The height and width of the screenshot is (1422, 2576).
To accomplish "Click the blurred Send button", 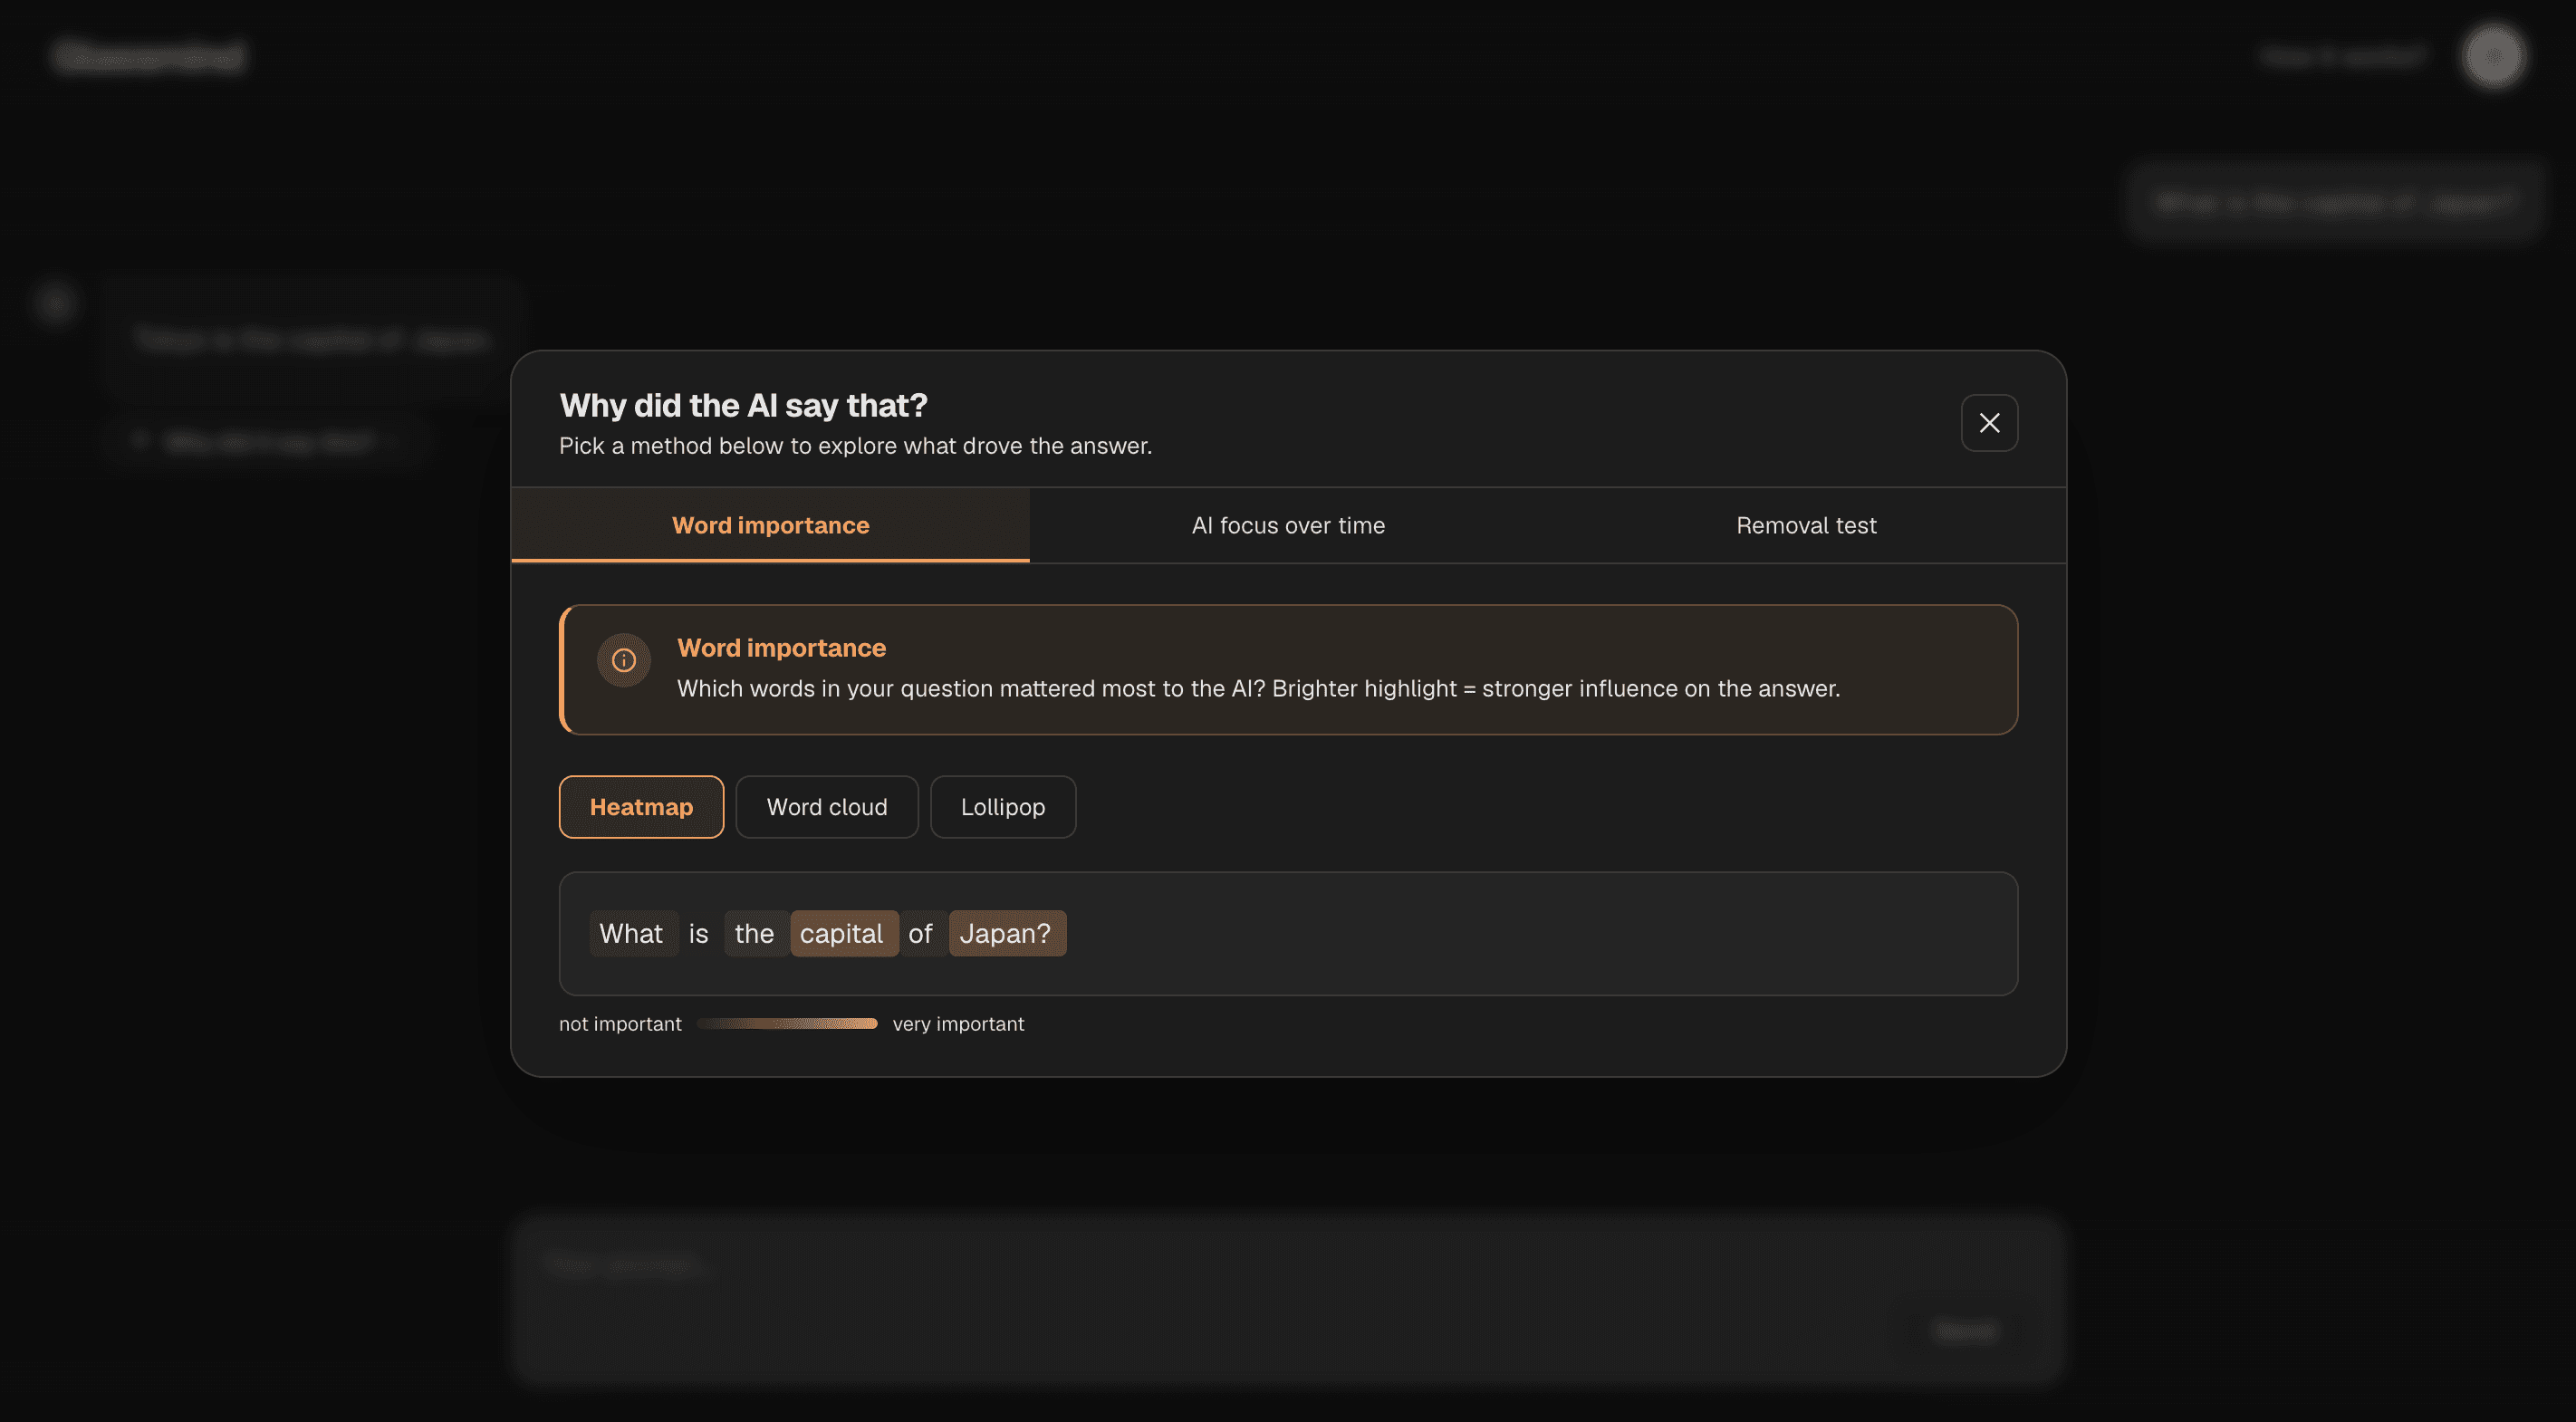I will 1965,1330.
